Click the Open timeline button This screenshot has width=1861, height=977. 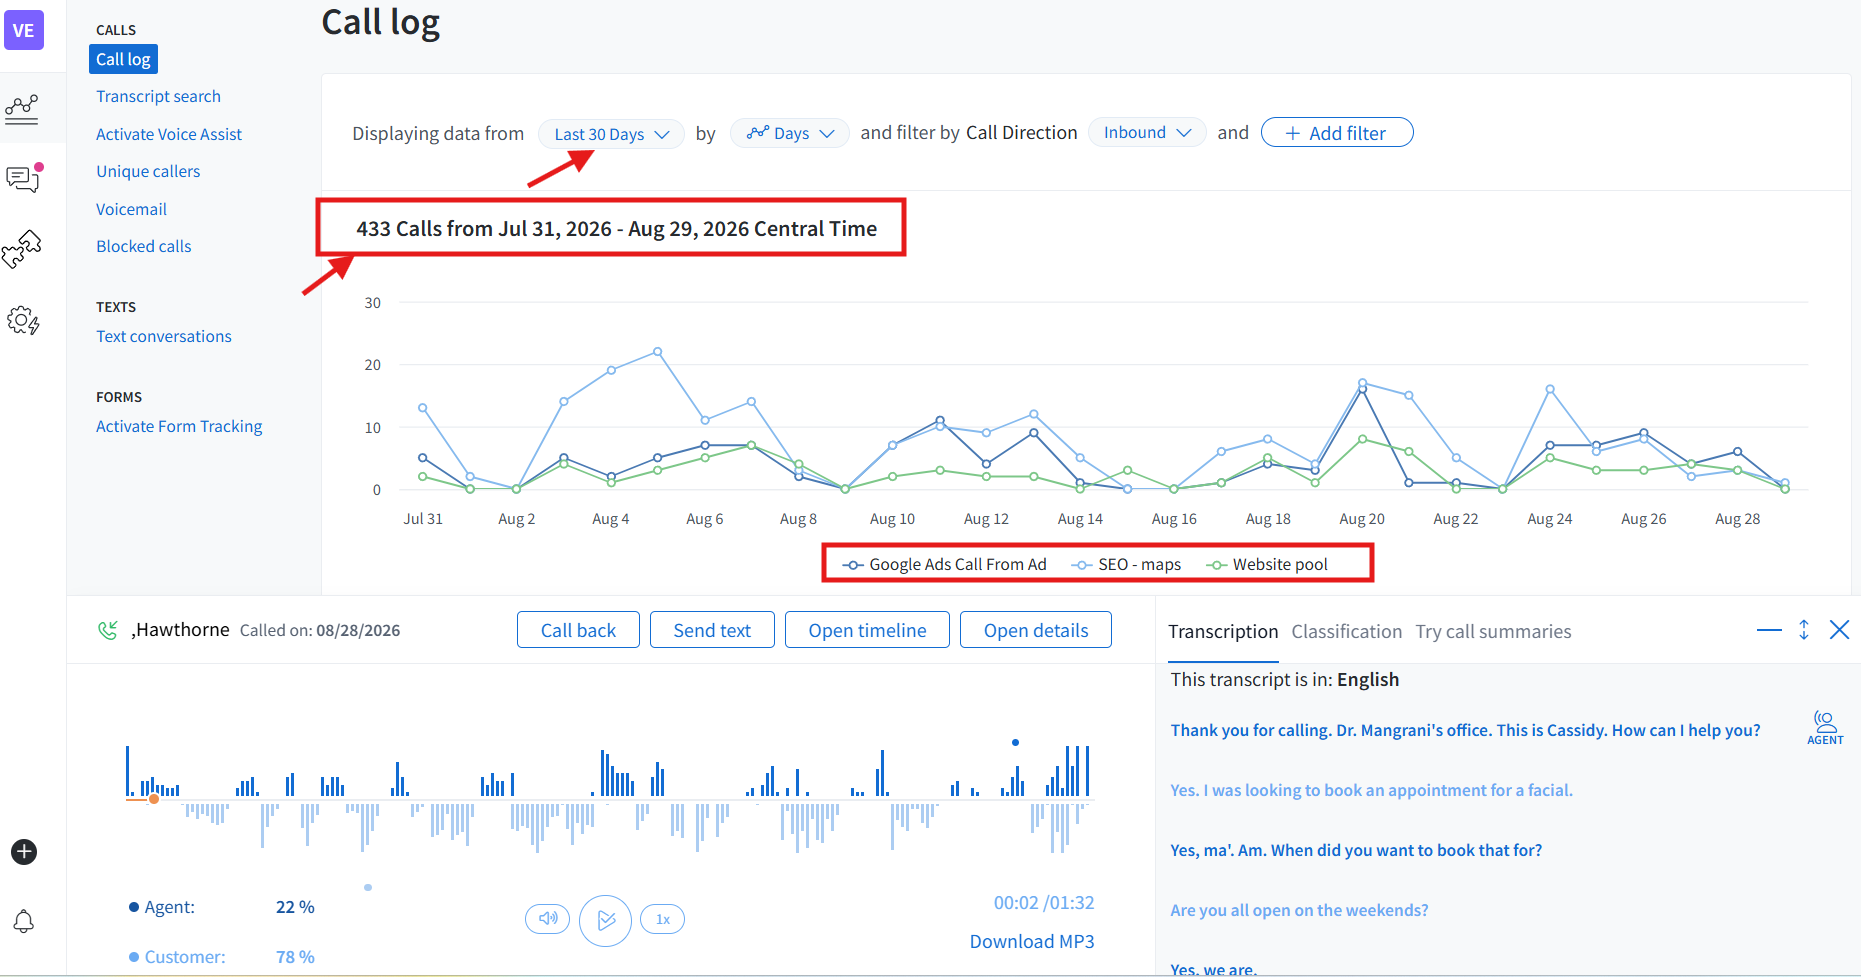(867, 630)
